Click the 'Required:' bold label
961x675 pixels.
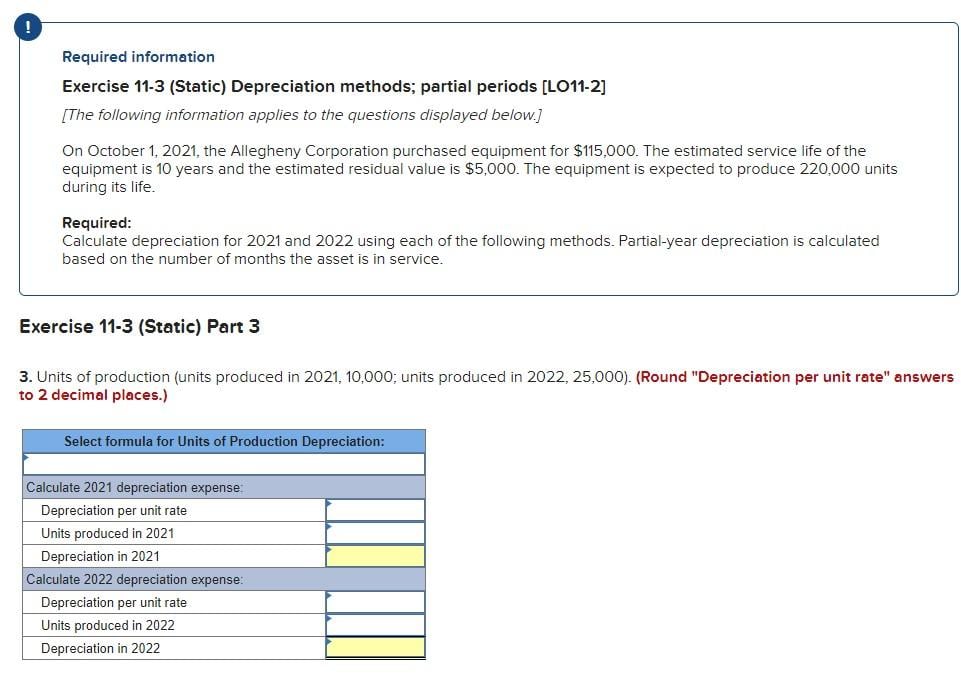click(x=97, y=223)
